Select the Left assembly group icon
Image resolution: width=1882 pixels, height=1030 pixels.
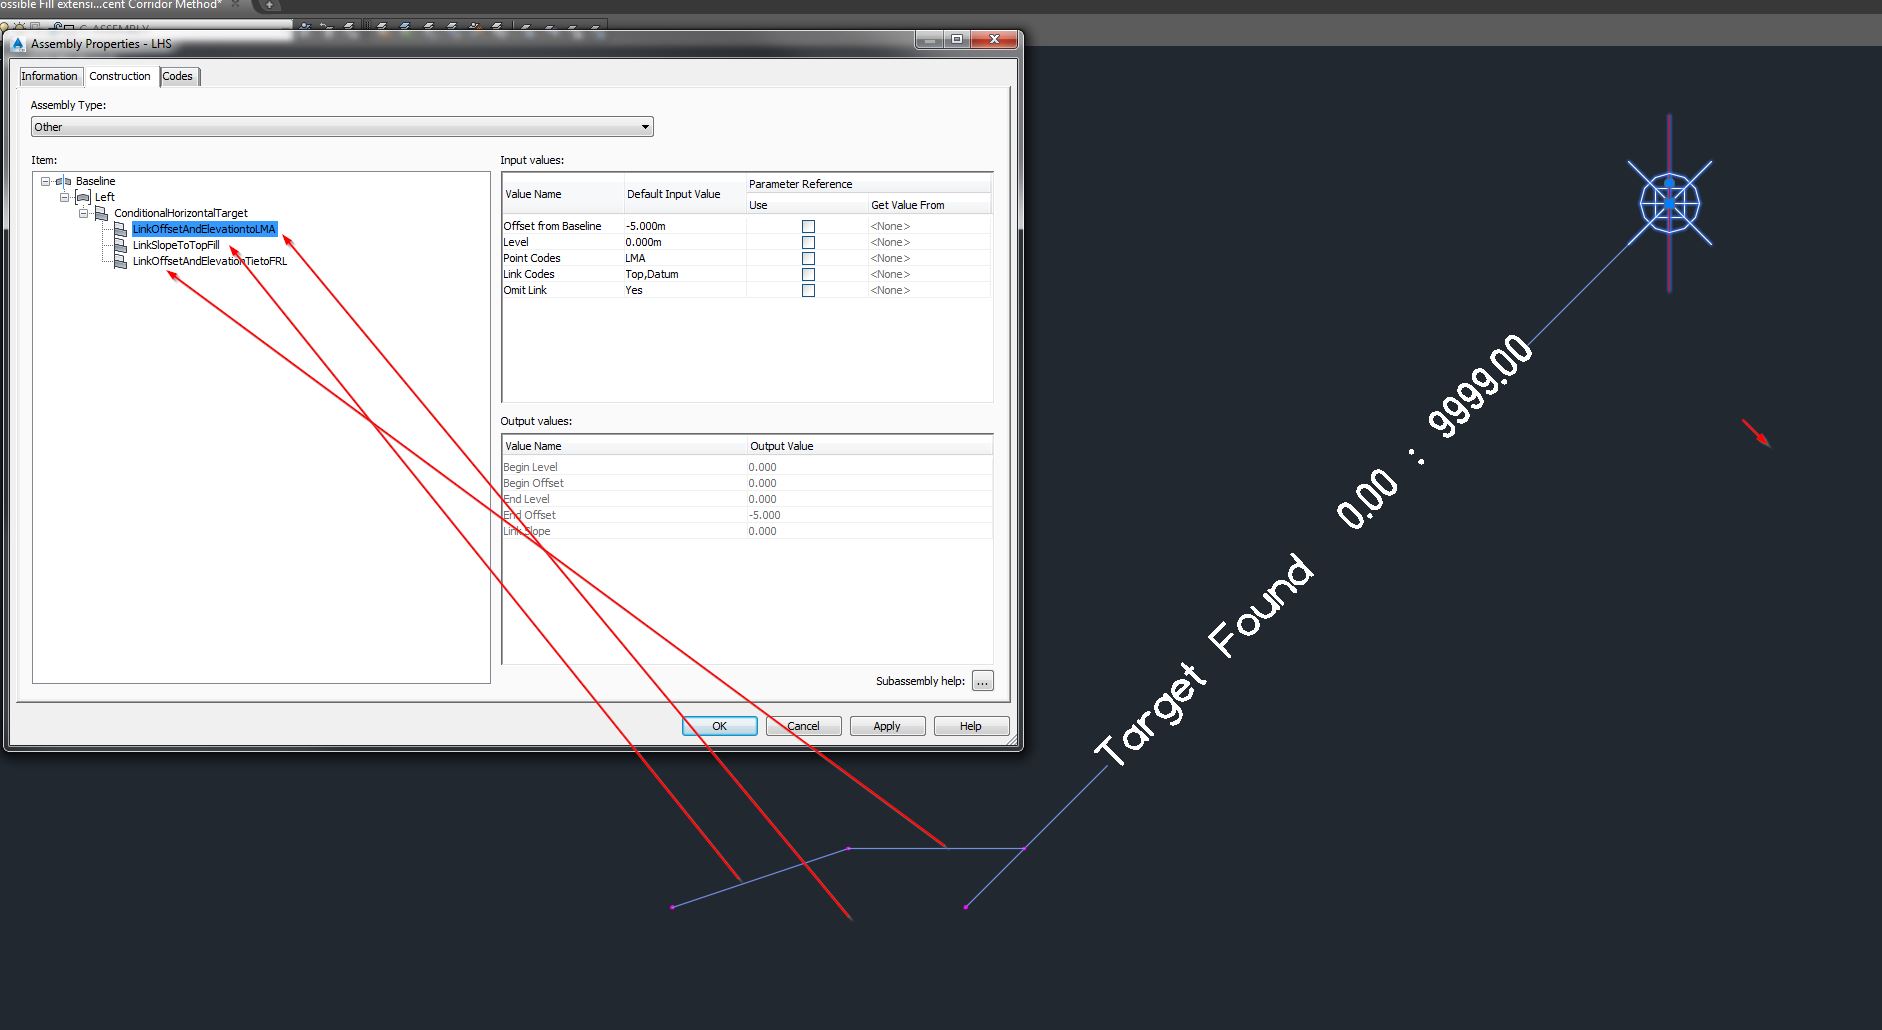pos(84,197)
